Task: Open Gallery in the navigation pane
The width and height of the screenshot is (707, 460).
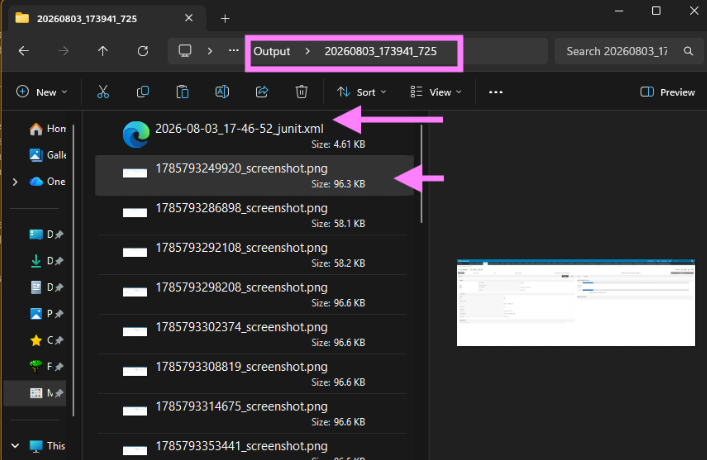Action: (47, 155)
